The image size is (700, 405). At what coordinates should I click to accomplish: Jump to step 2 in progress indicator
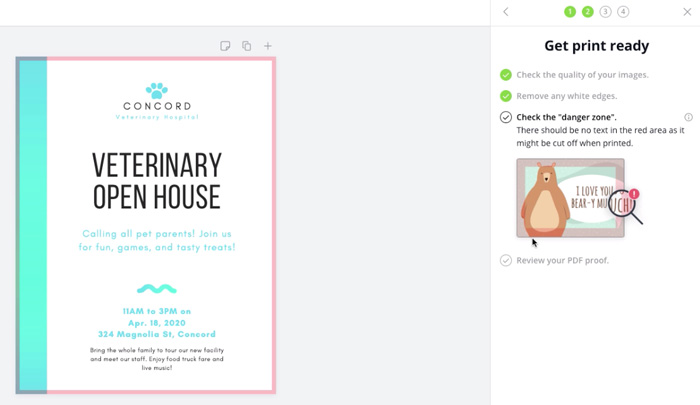click(x=588, y=12)
